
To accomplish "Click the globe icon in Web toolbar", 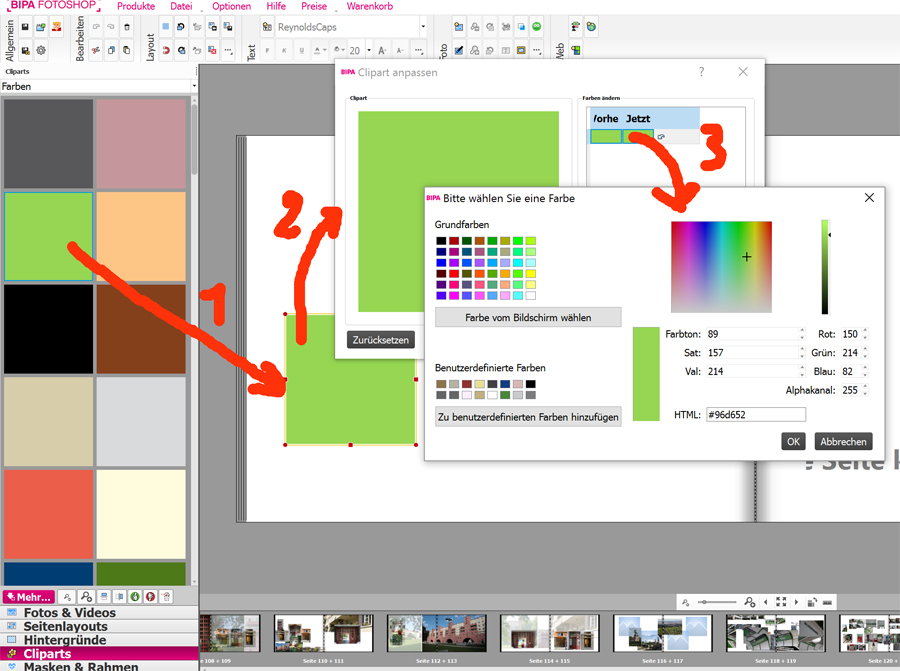I will point(592,27).
